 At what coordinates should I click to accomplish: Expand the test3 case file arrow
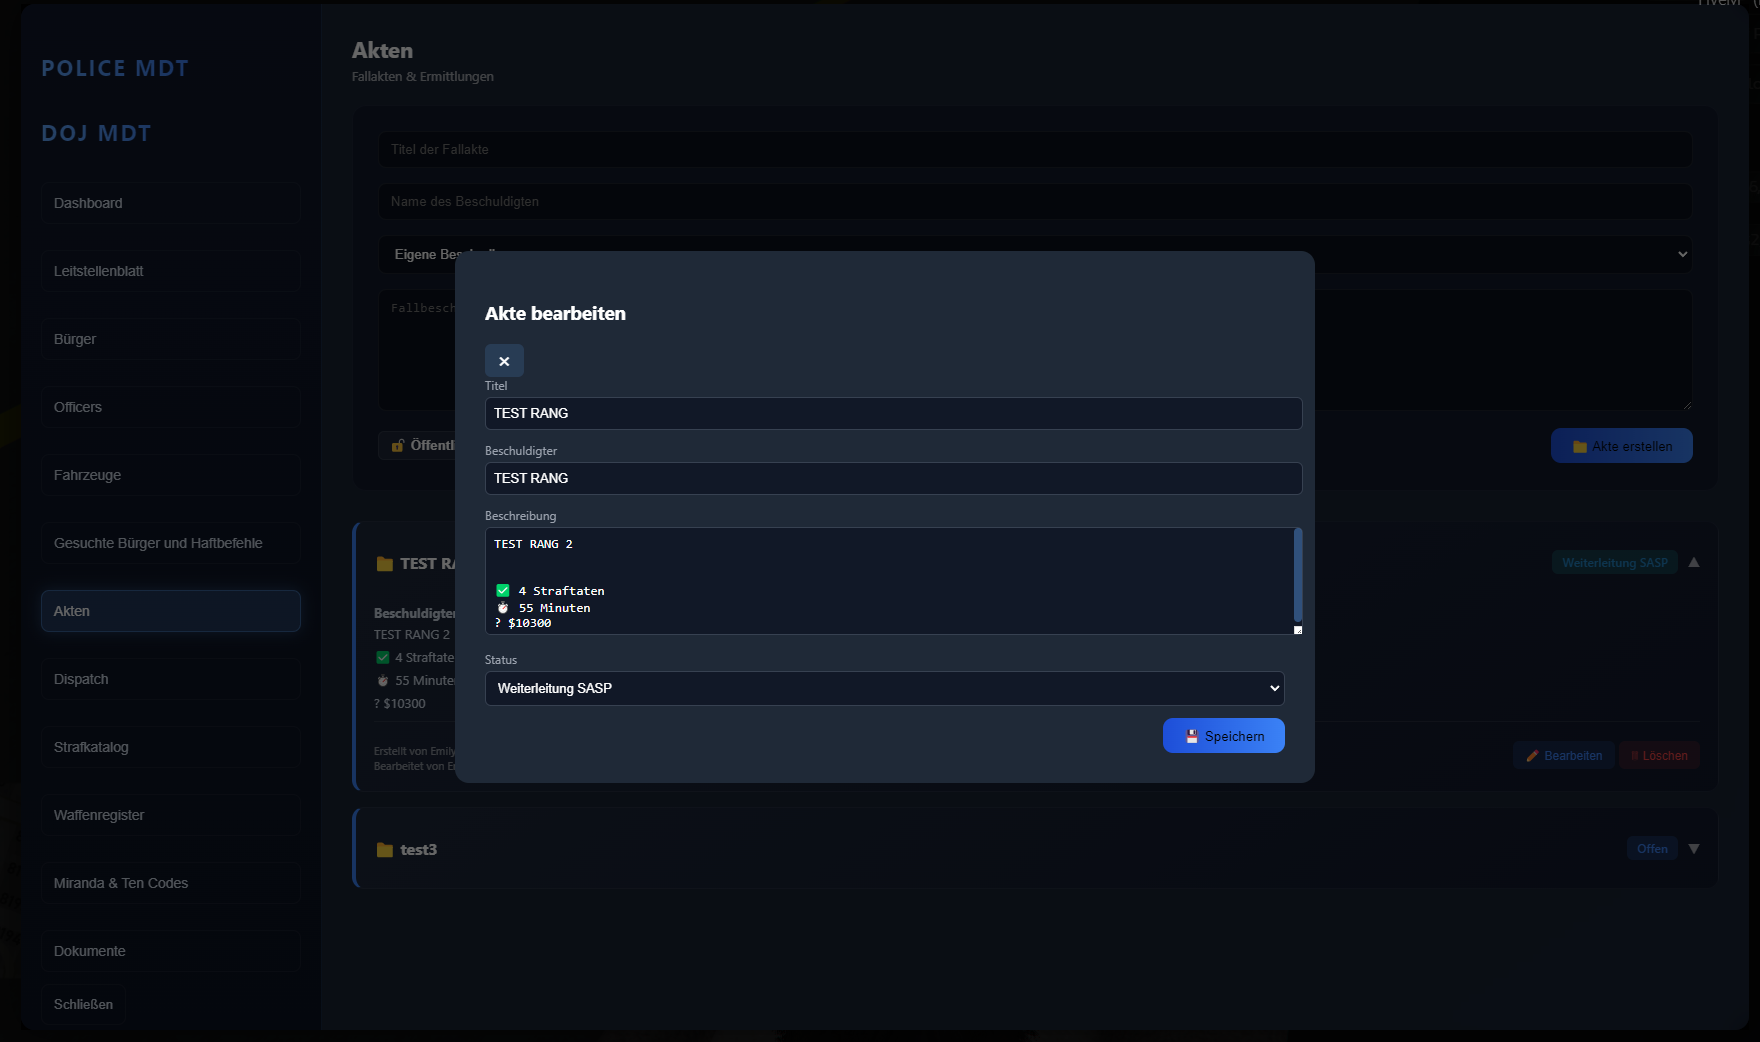click(x=1694, y=849)
